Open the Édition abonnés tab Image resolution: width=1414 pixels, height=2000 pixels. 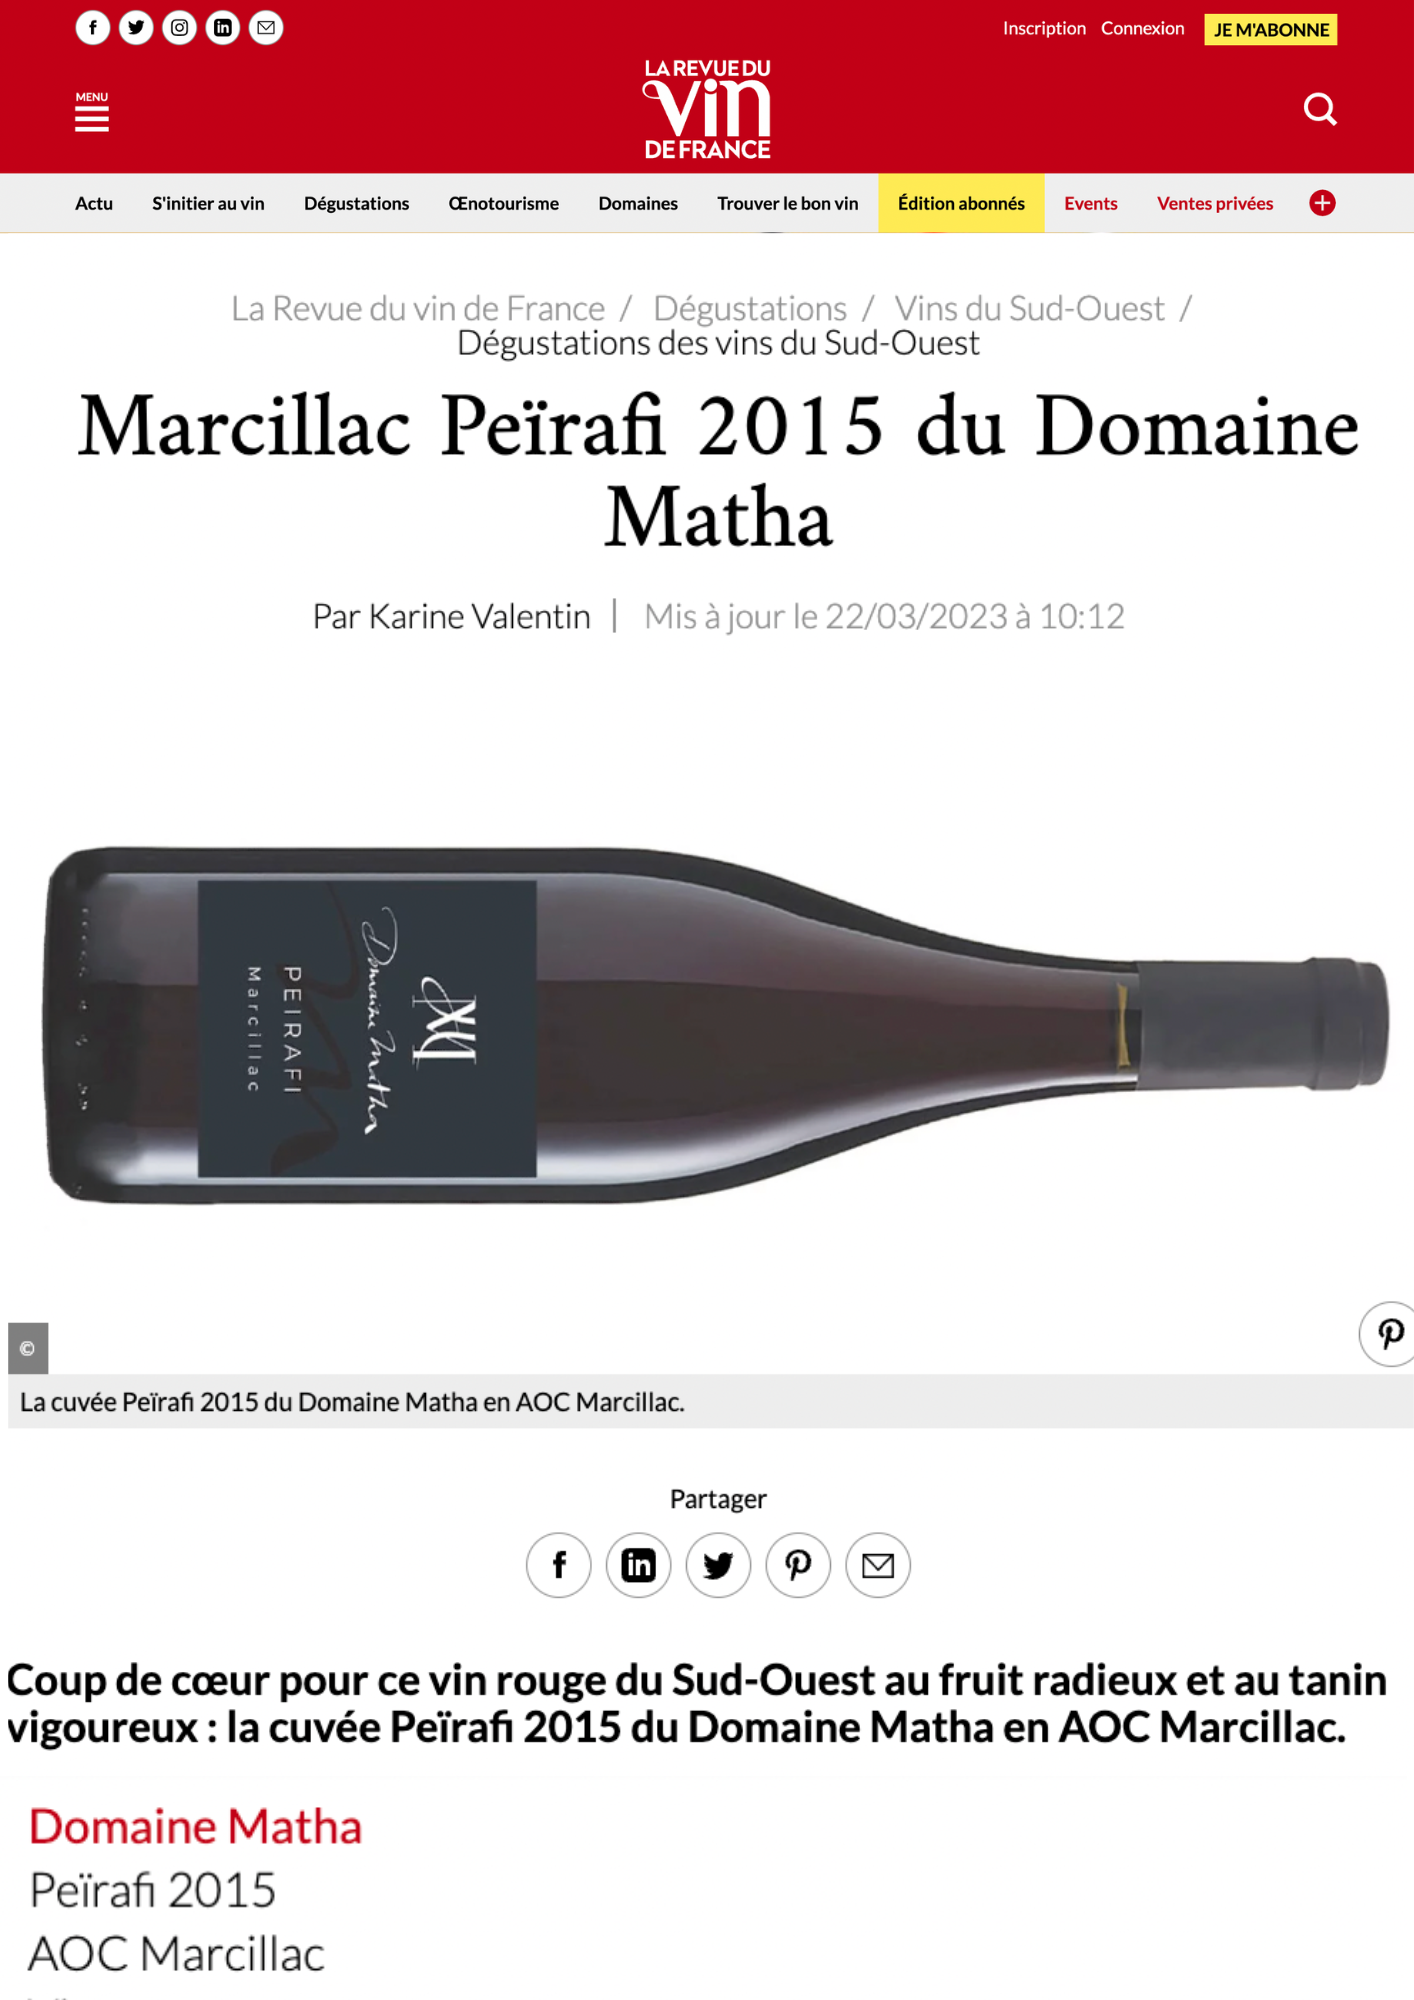pyautogui.click(x=961, y=203)
